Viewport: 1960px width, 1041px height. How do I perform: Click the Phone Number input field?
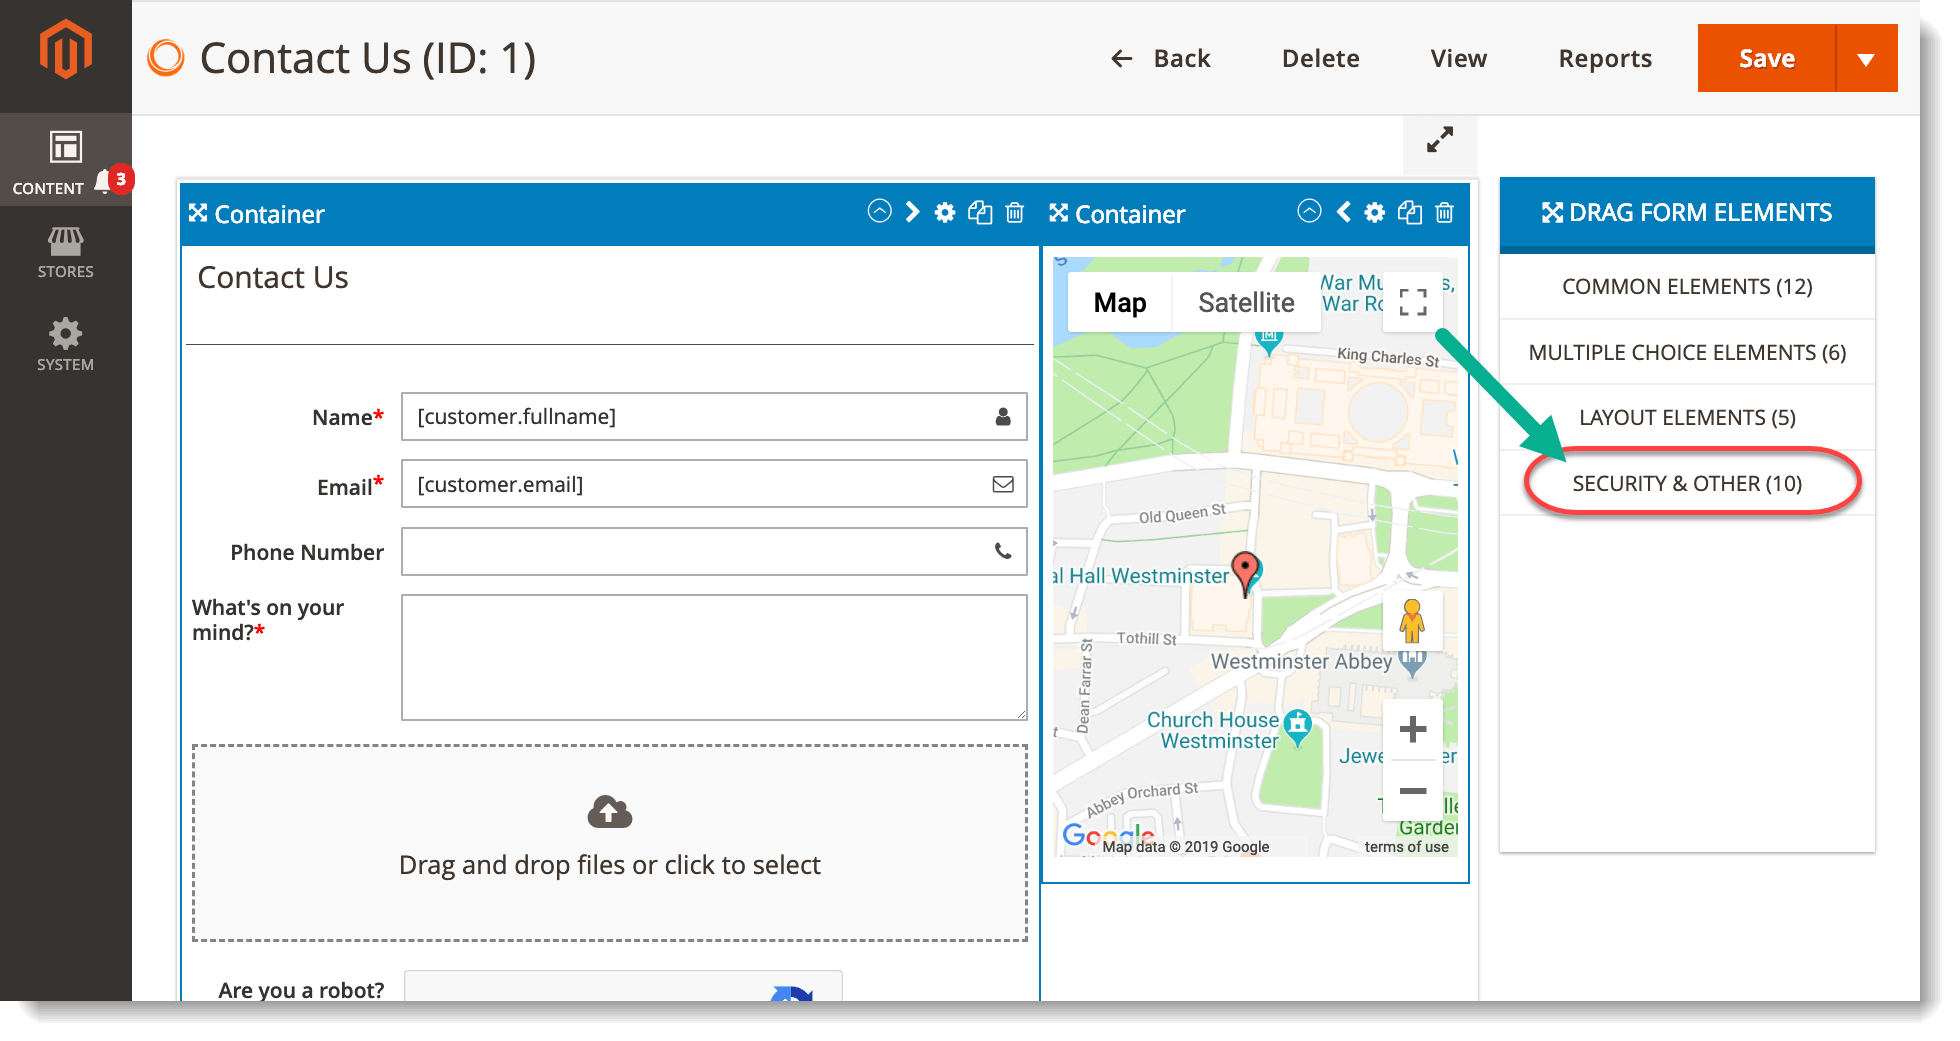[x=713, y=551]
